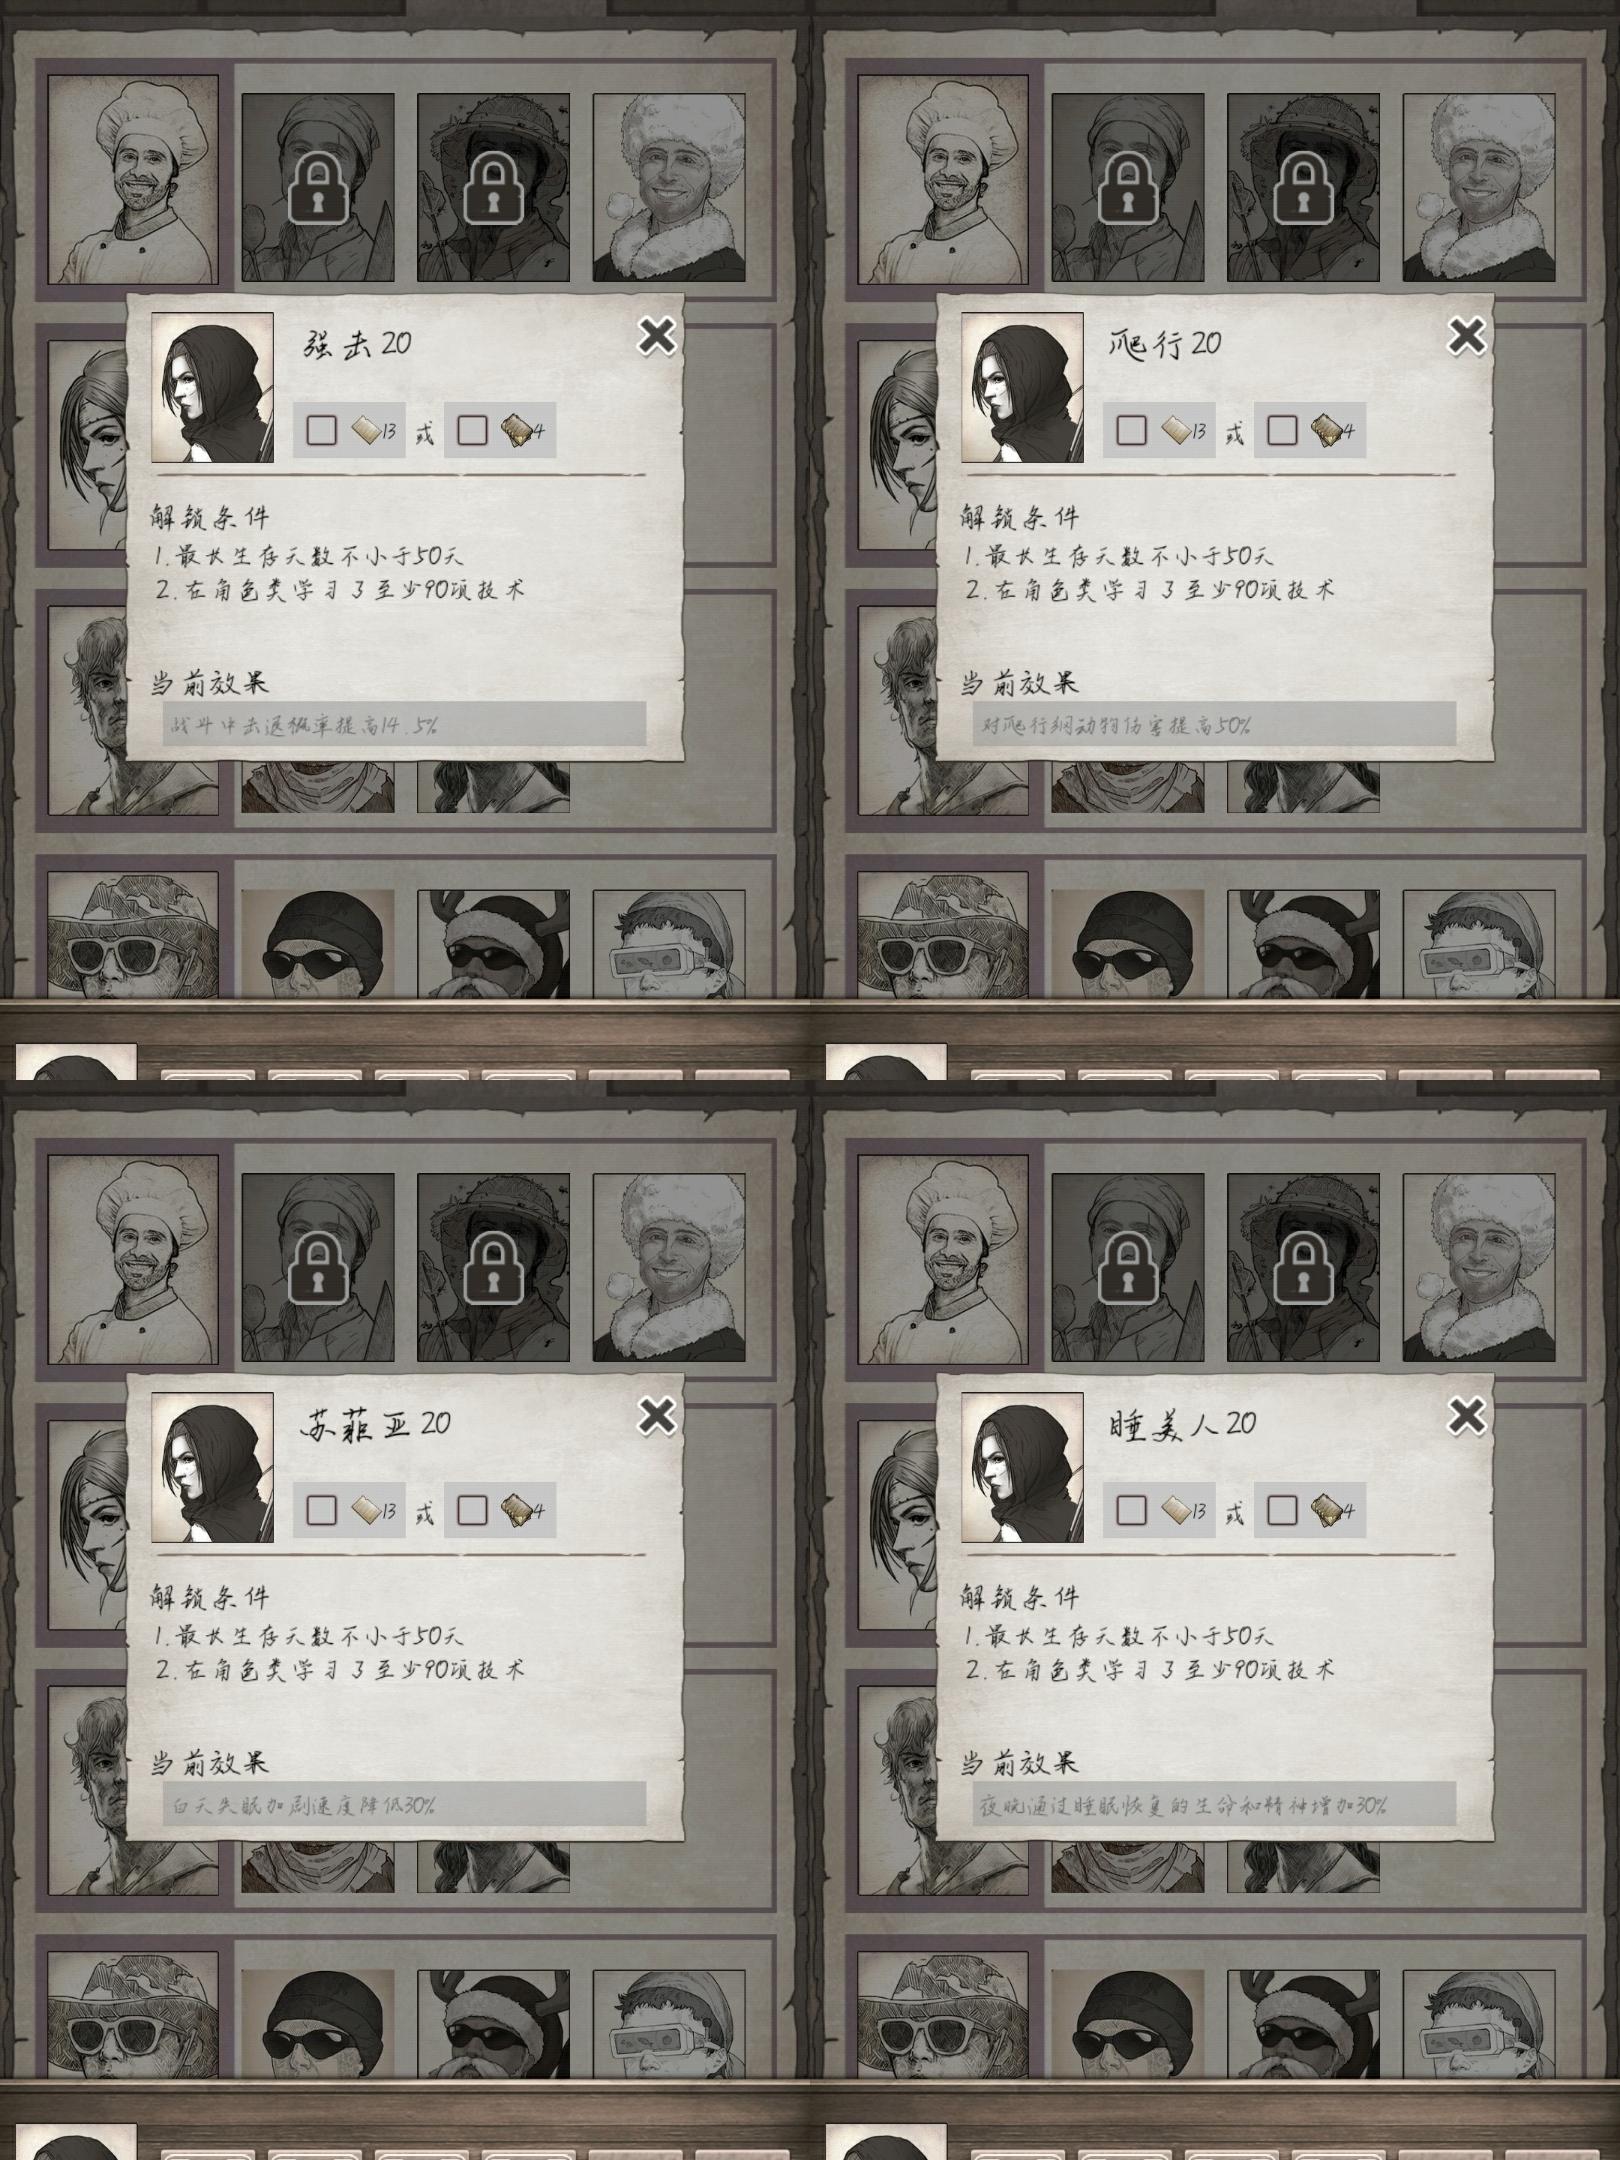Enable the 4-book checkbox in 苏菲亚20 dialog

point(472,1510)
